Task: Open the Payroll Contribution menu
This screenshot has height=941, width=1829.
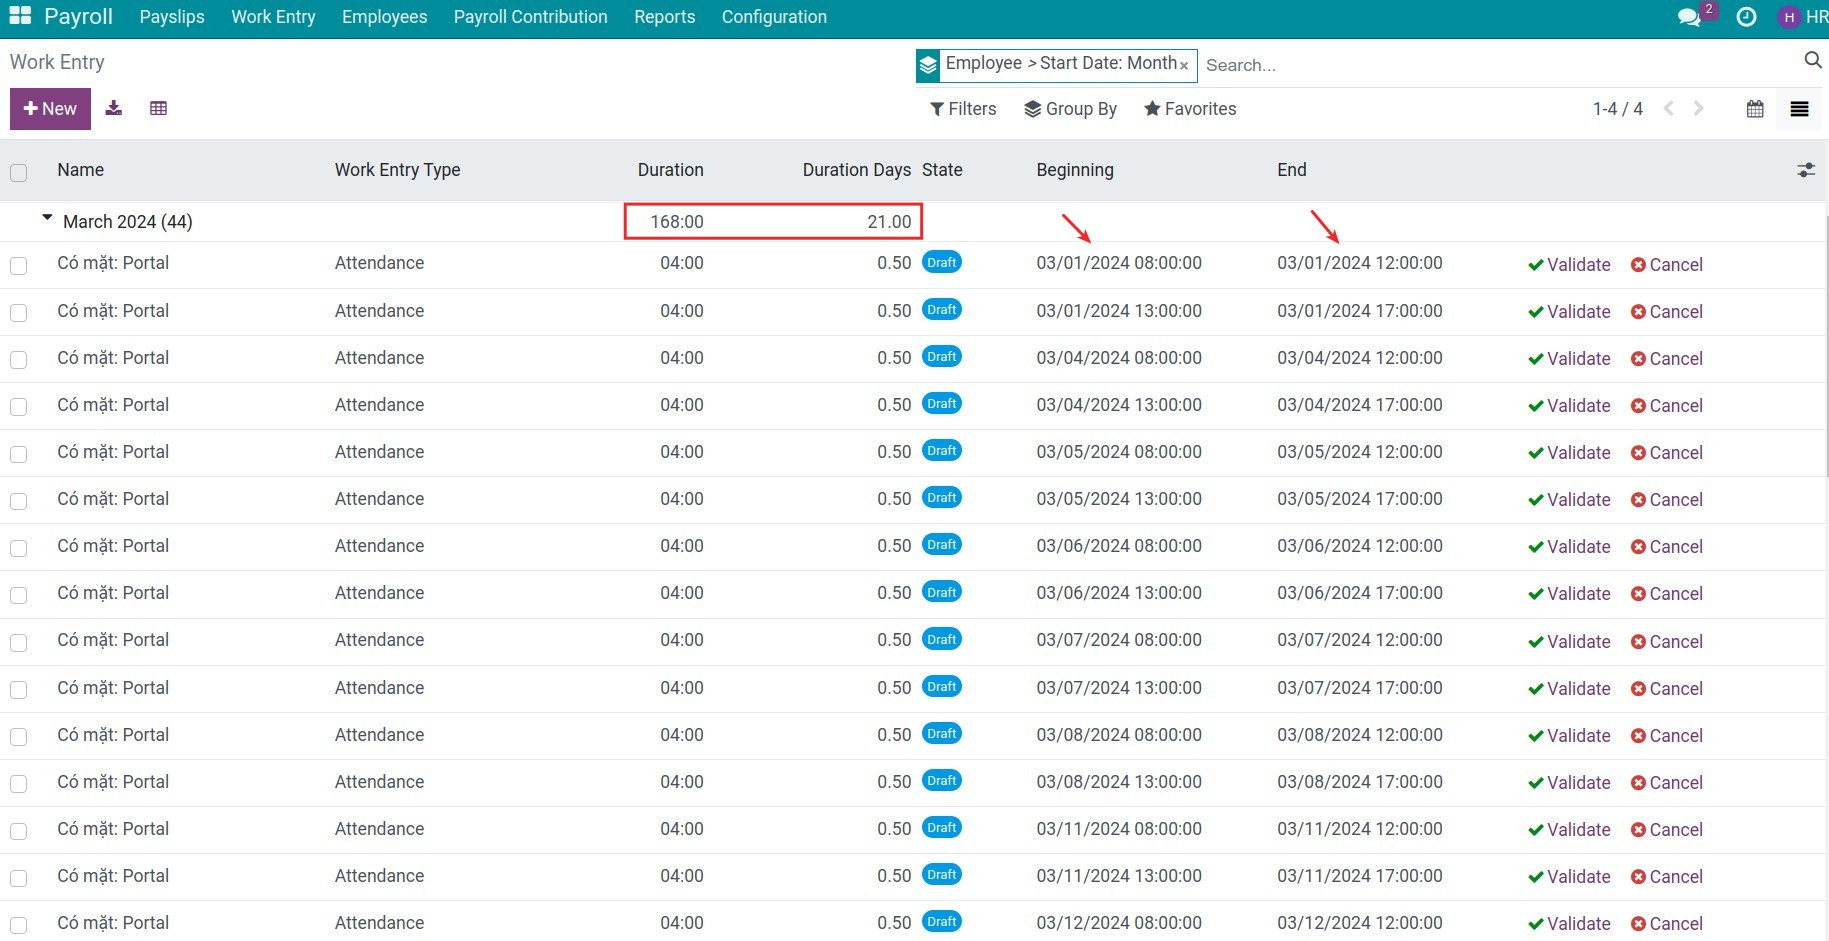Action: point(530,17)
